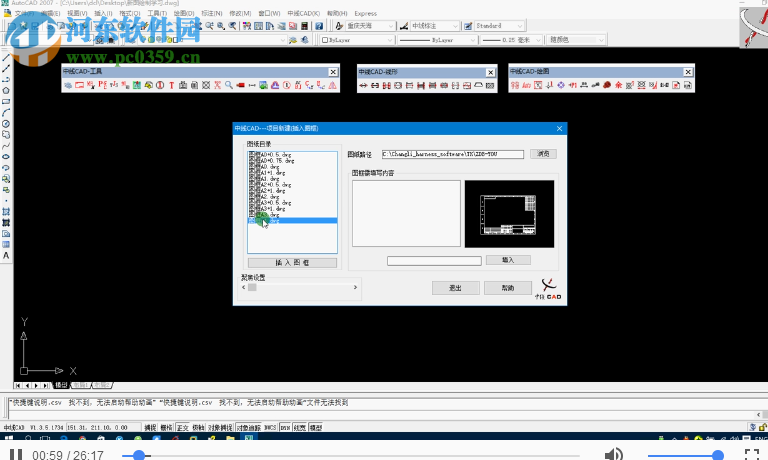768x460 pixels.
Task: Click the first double-arrow icon in 中线CAD-线形
Action: click(363, 86)
